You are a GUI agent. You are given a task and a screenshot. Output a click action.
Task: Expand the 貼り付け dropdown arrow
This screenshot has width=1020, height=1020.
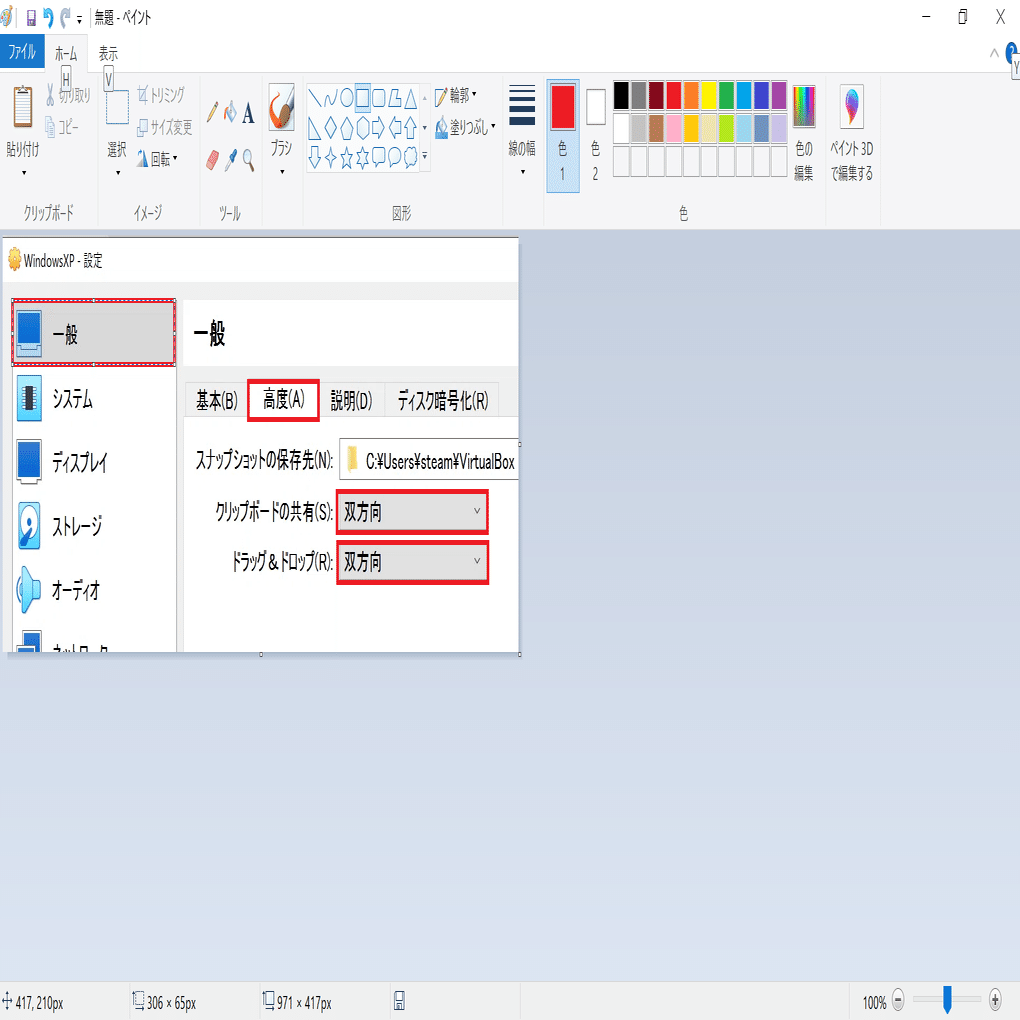pos(24,172)
